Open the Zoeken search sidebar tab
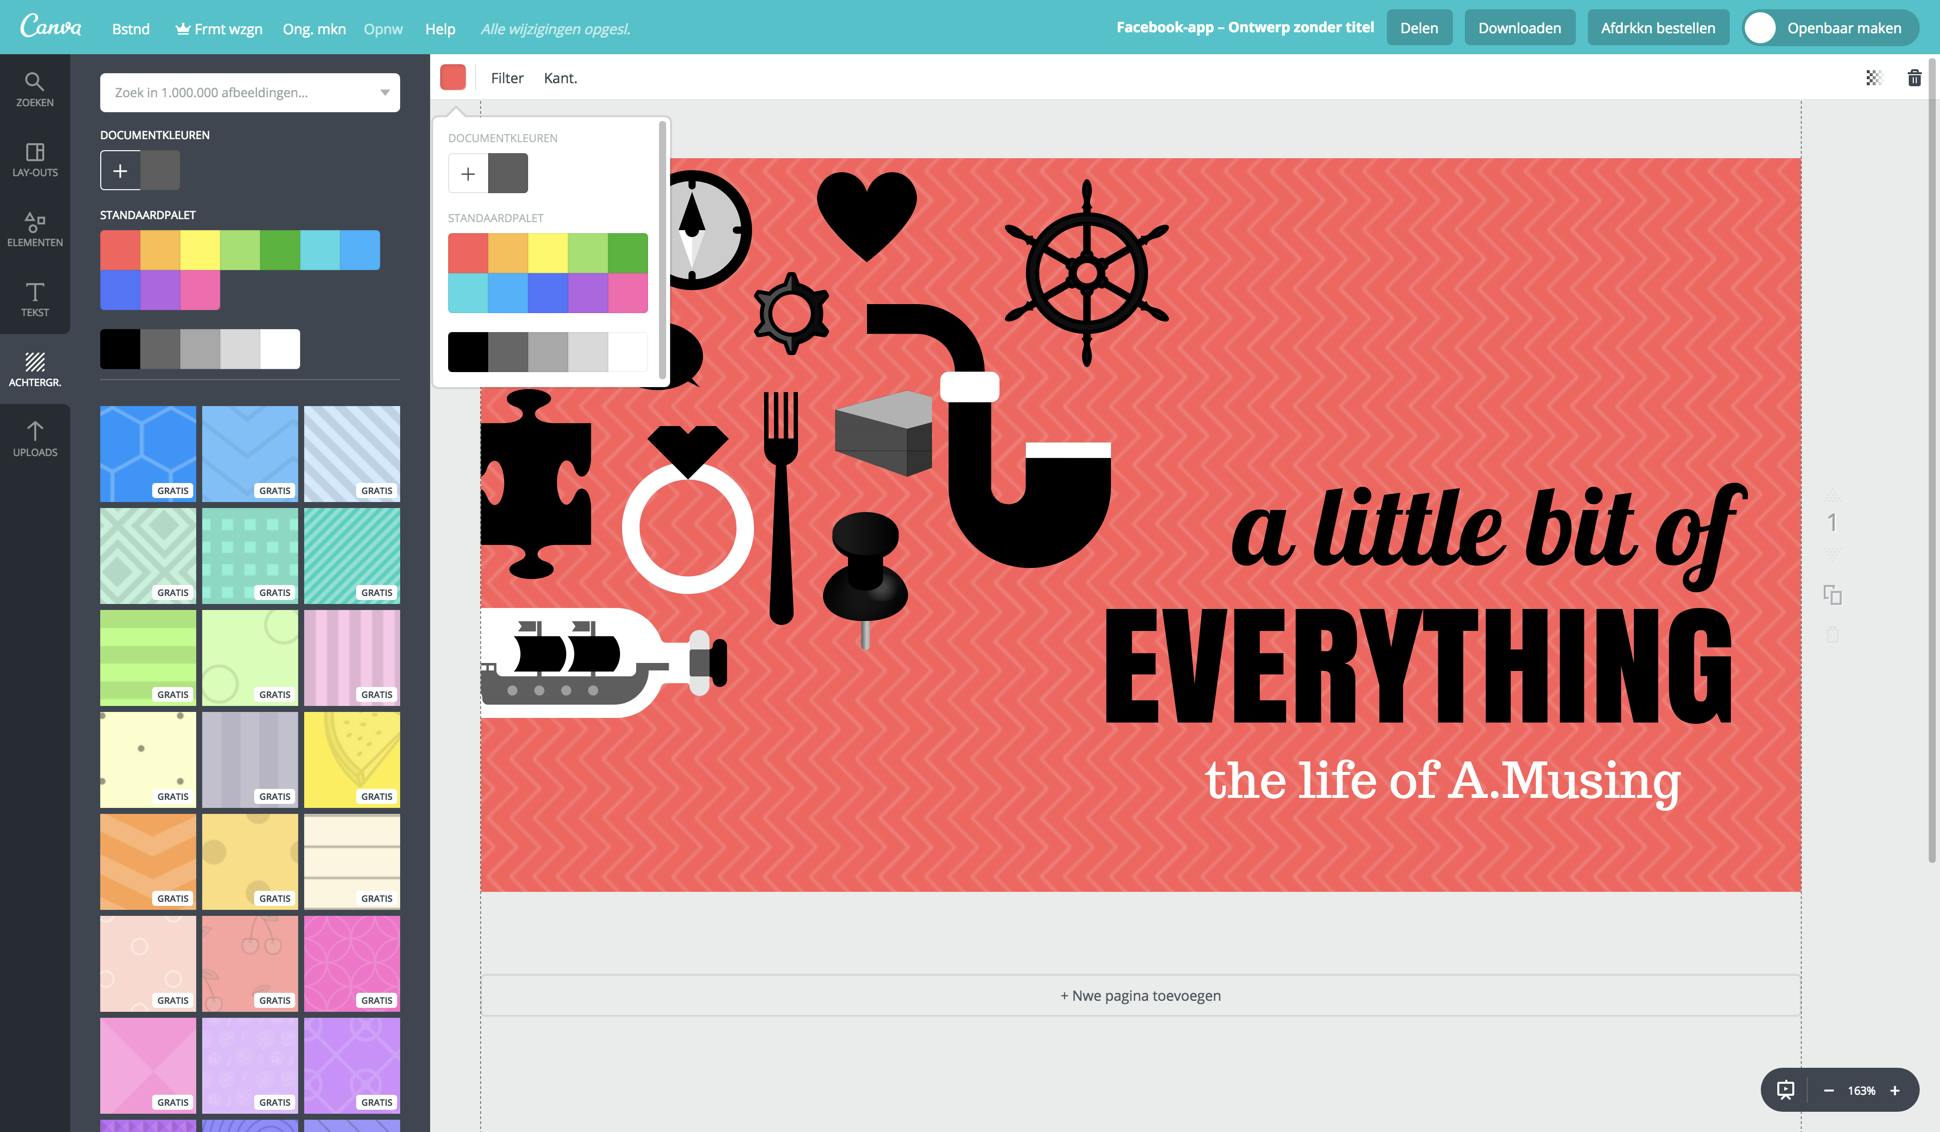Image resolution: width=1940 pixels, height=1132 pixels. pyautogui.click(x=35, y=89)
